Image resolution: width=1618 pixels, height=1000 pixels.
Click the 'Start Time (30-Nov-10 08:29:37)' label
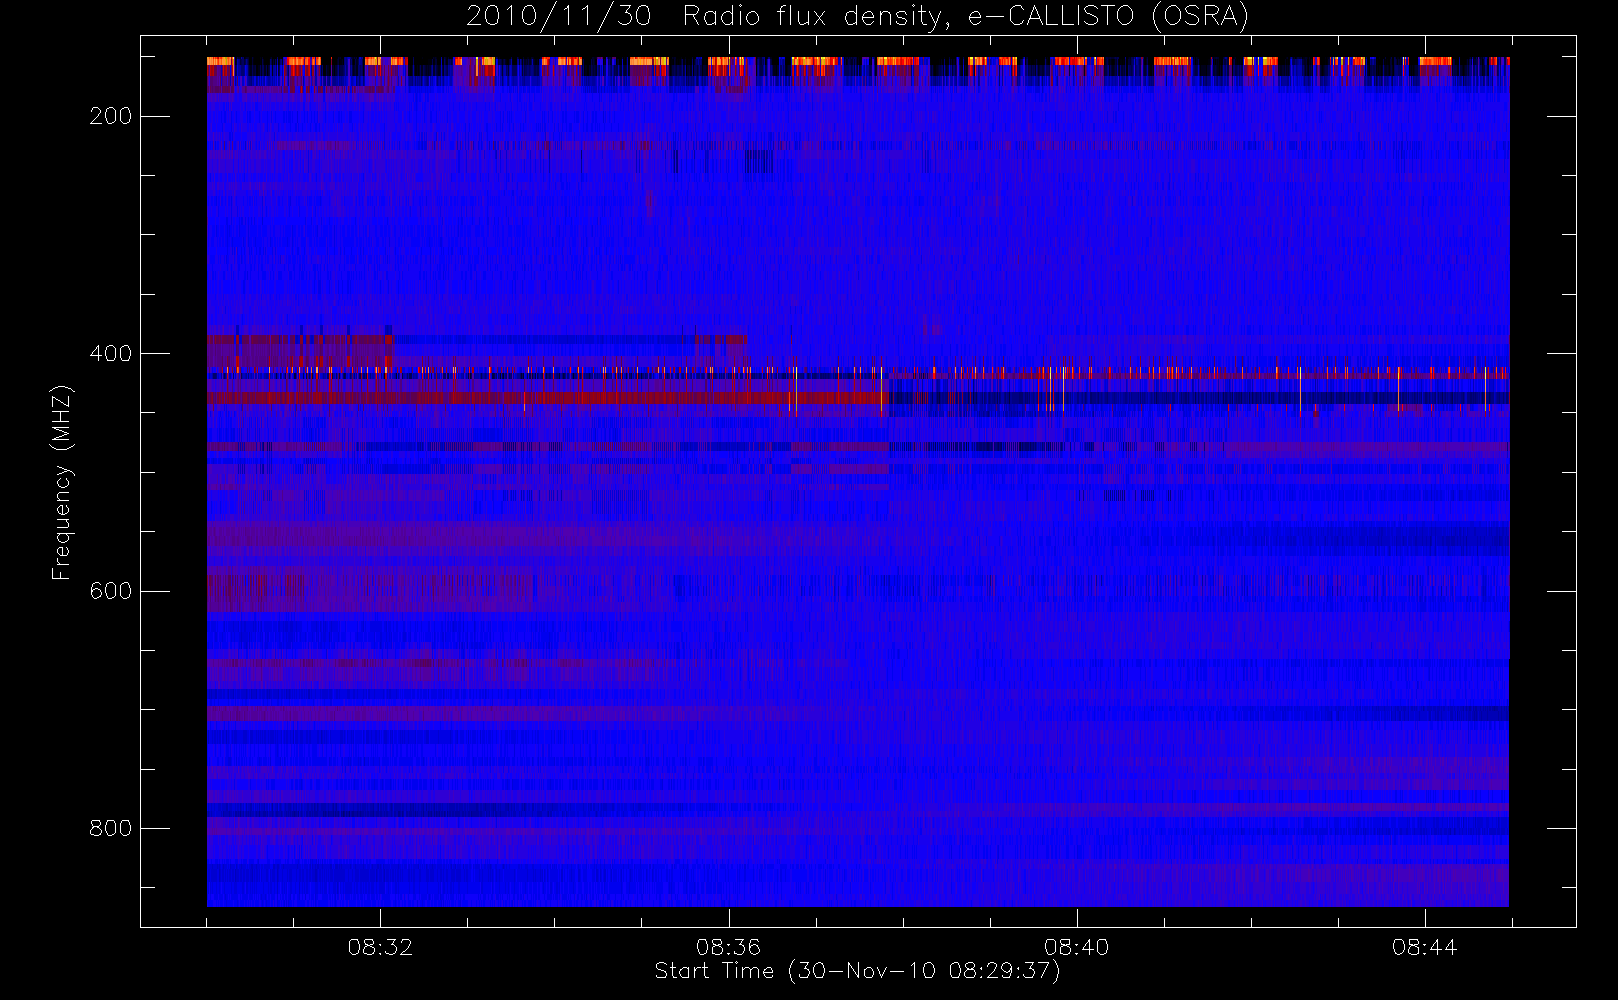point(857,971)
